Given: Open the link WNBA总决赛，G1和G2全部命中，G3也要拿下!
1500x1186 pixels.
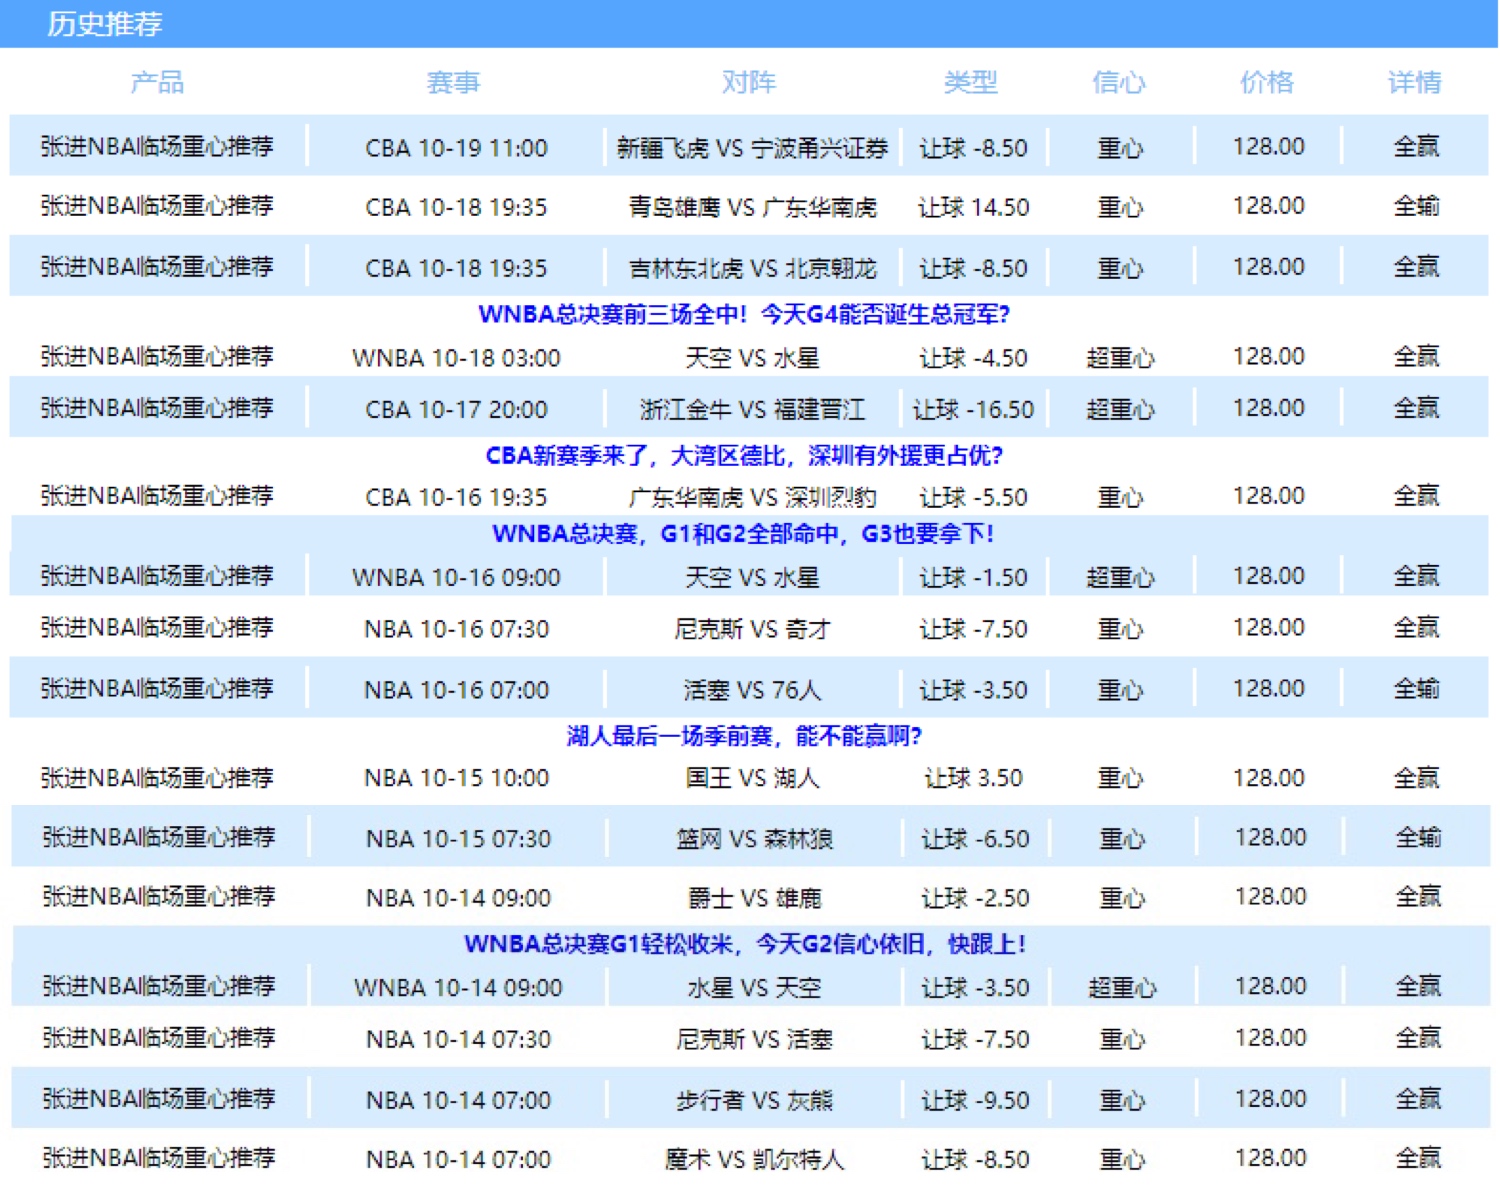Looking at the screenshot, I should pyautogui.click(x=744, y=534).
